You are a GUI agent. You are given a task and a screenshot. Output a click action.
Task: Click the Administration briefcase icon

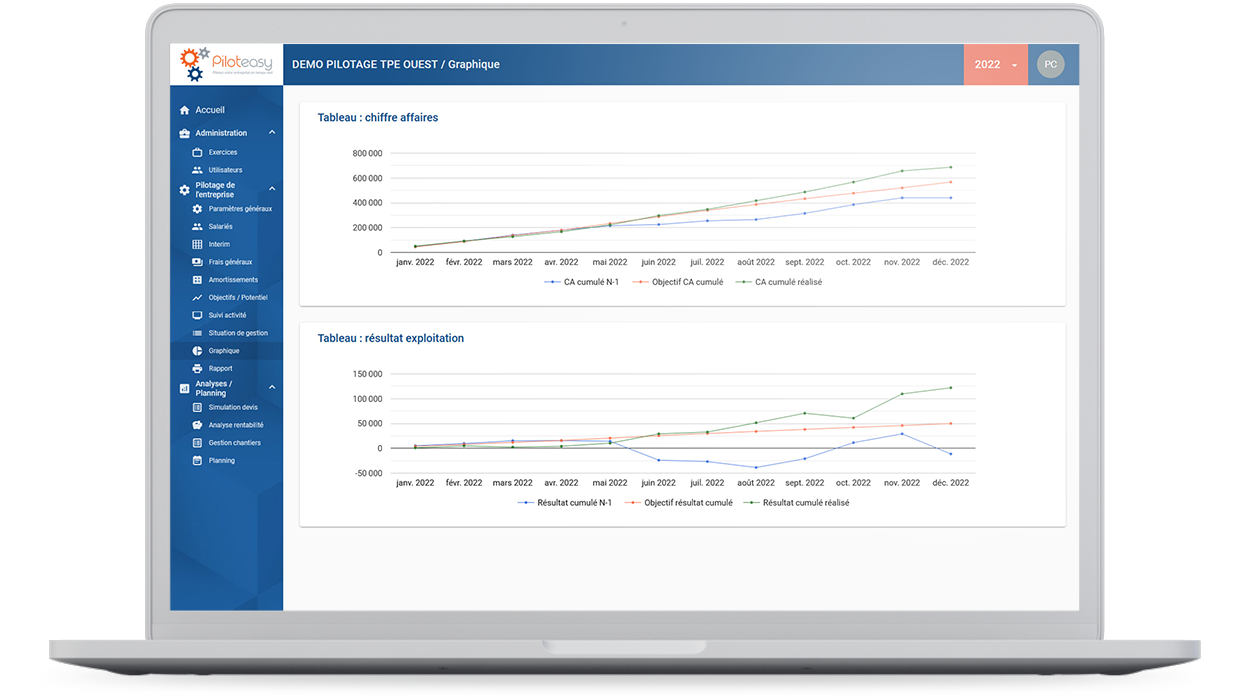click(x=184, y=133)
